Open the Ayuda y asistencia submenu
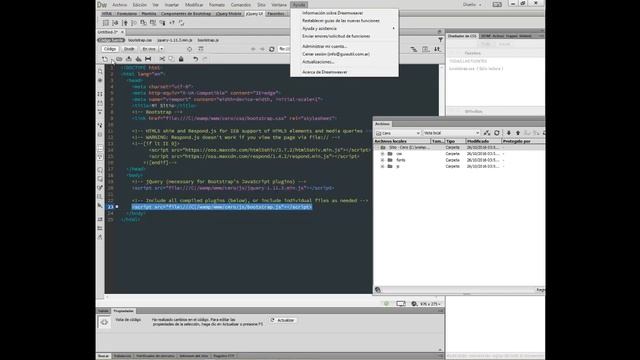The height and width of the screenshot is (360, 640). (344, 29)
